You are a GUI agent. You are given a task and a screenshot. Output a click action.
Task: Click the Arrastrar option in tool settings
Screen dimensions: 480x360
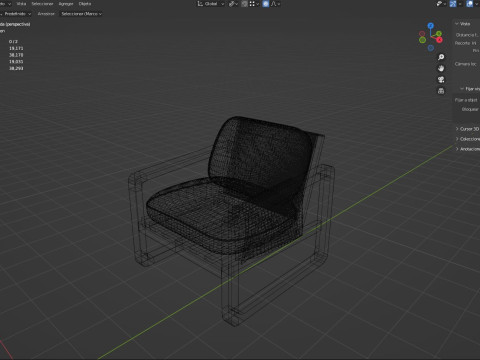click(46, 14)
